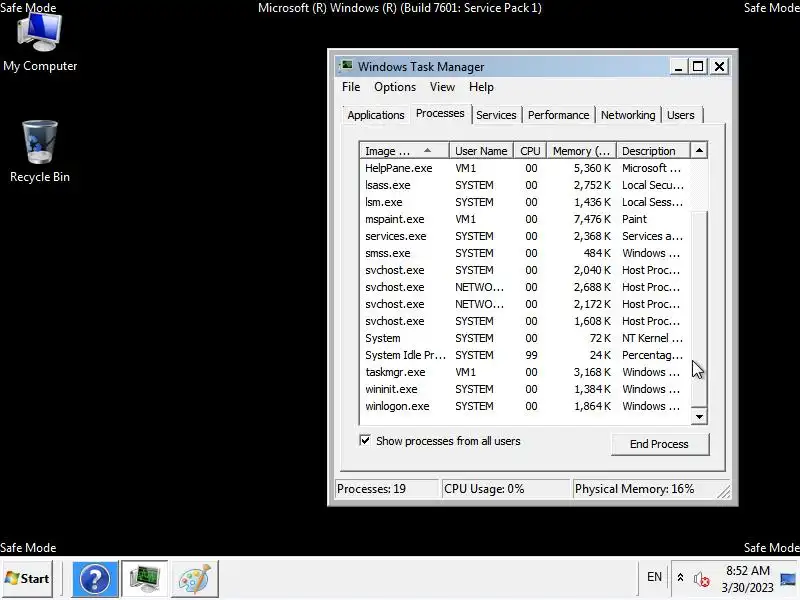This screenshot has height=600, width=800.
Task: Switch to the Applications tab
Action: click(x=376, y=115)
